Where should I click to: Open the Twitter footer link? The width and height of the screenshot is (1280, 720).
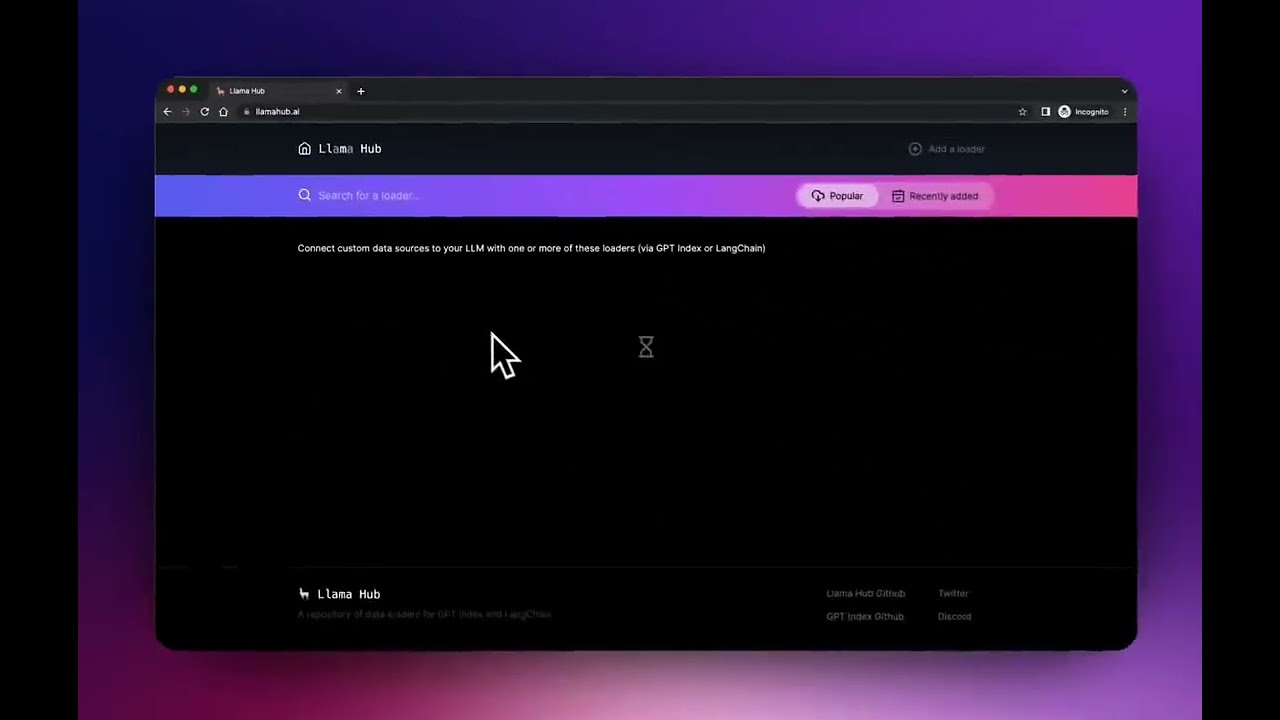click(953, 594)
